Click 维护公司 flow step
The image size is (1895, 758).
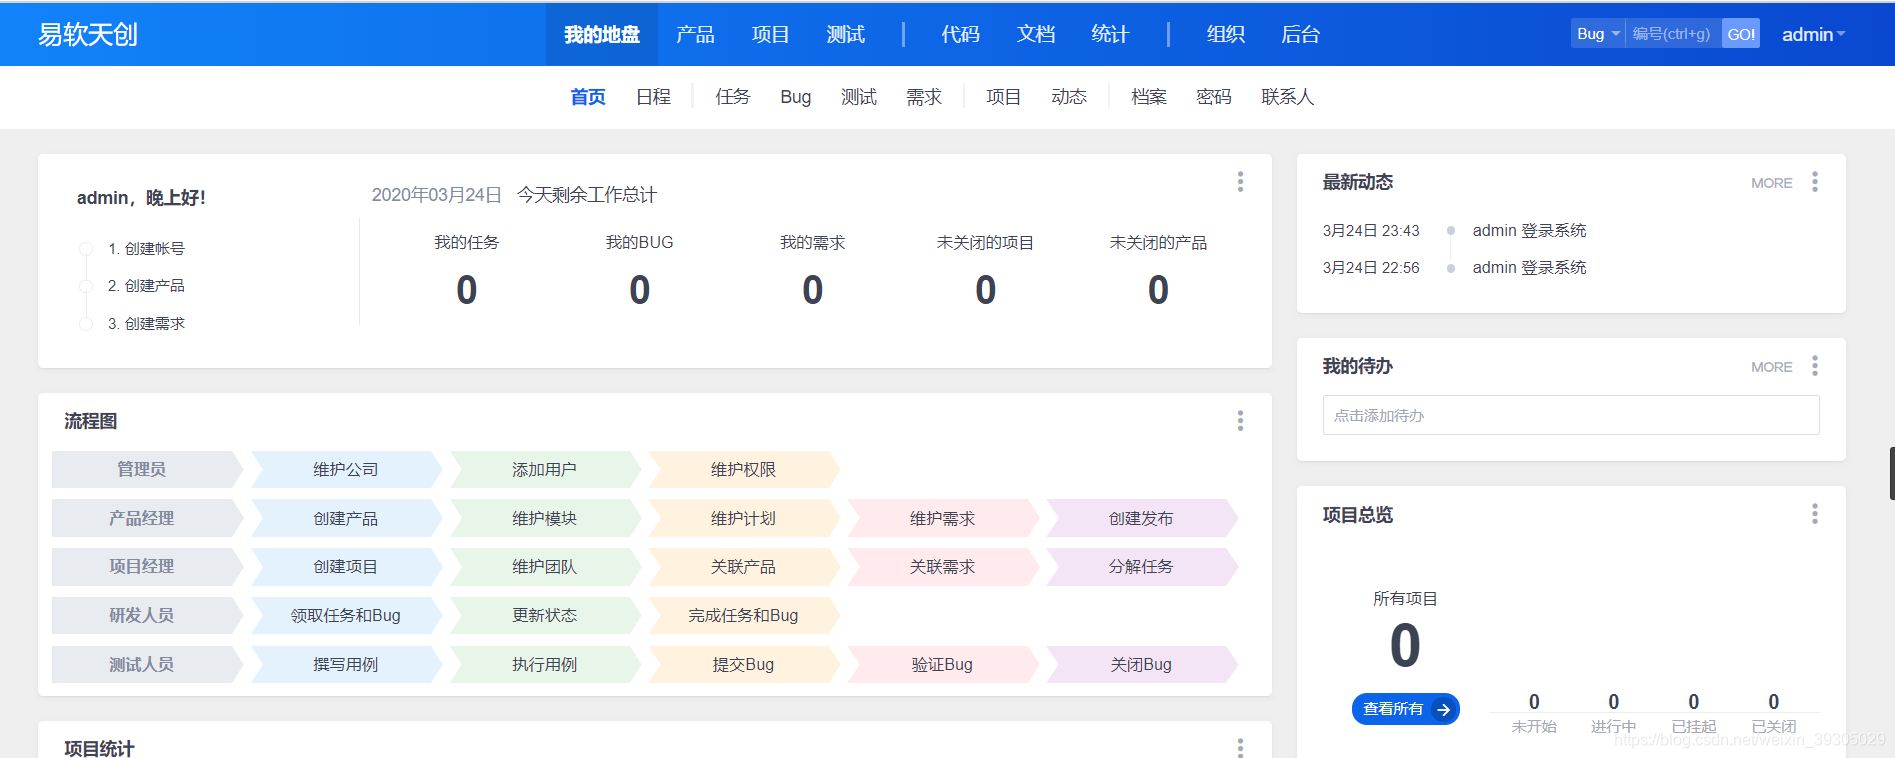coord(346,469)
